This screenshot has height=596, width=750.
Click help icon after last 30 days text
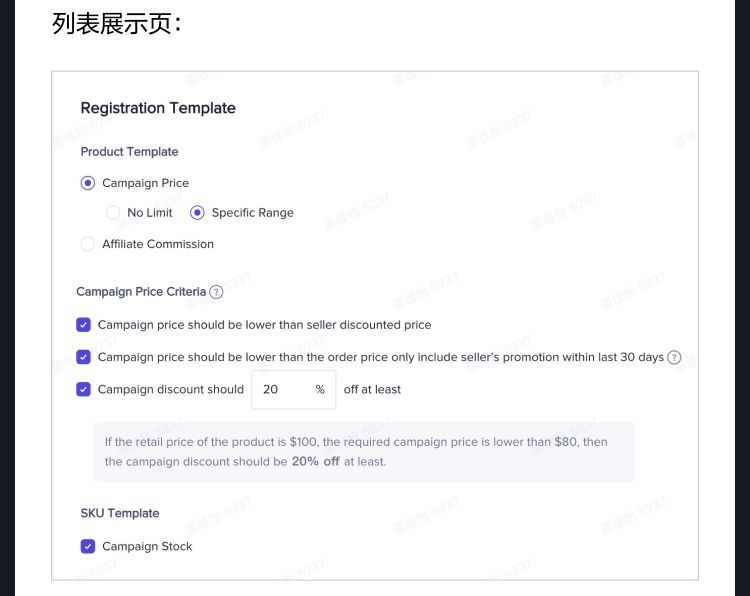(x=674, y=357)
